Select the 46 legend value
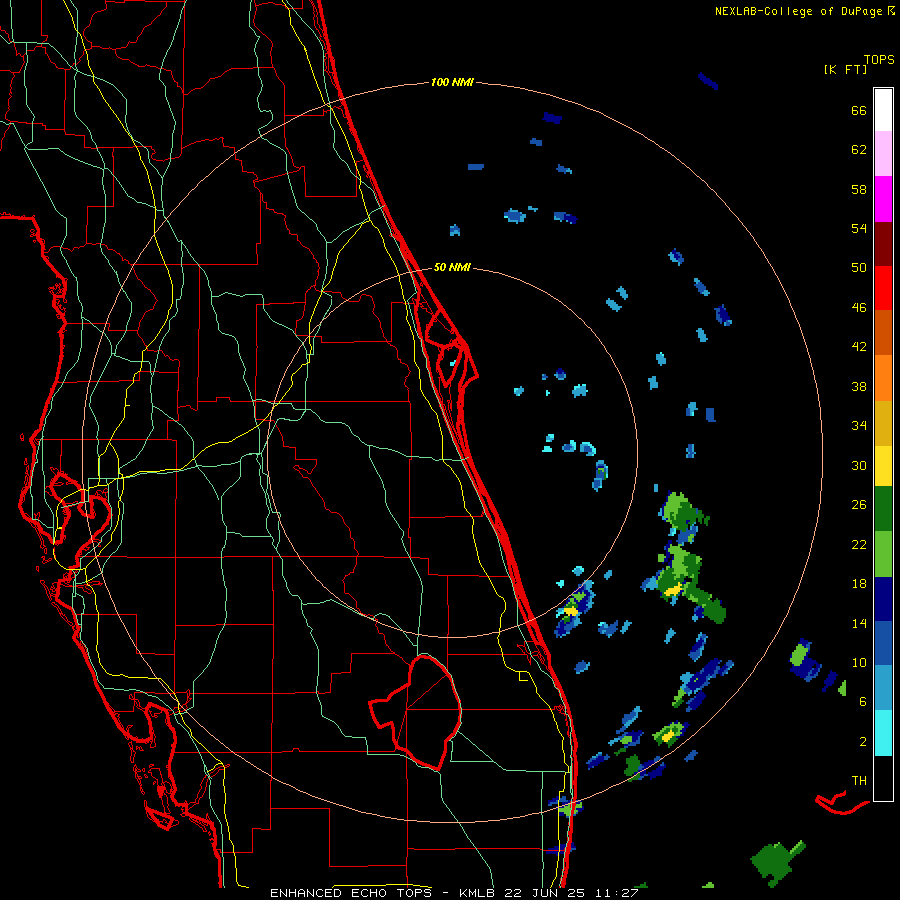This screenshot has width=900, height=900. (859, 307)
